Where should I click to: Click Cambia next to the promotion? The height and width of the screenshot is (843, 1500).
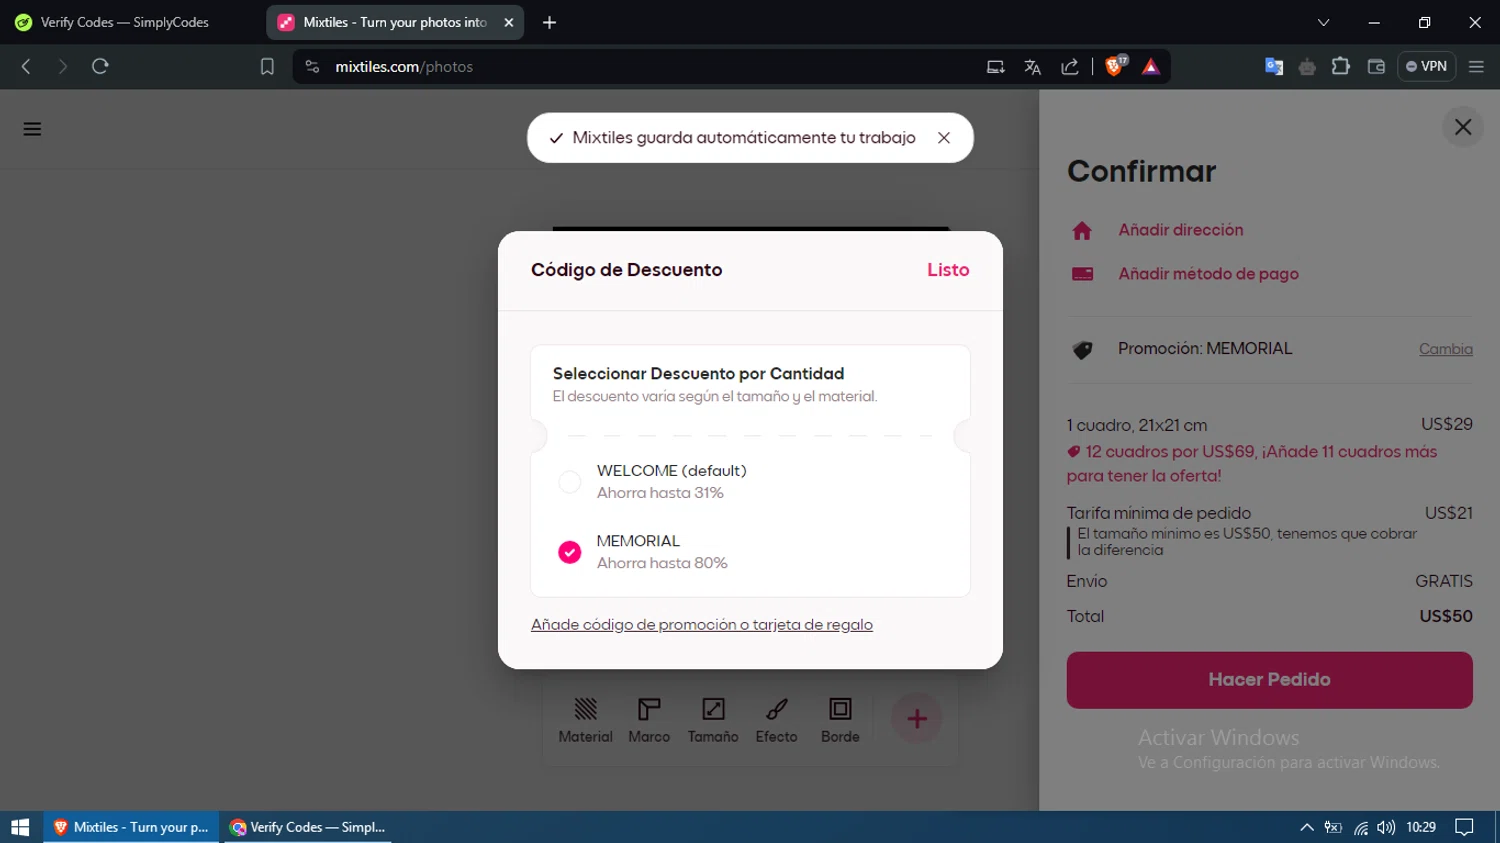point(1446,349)
